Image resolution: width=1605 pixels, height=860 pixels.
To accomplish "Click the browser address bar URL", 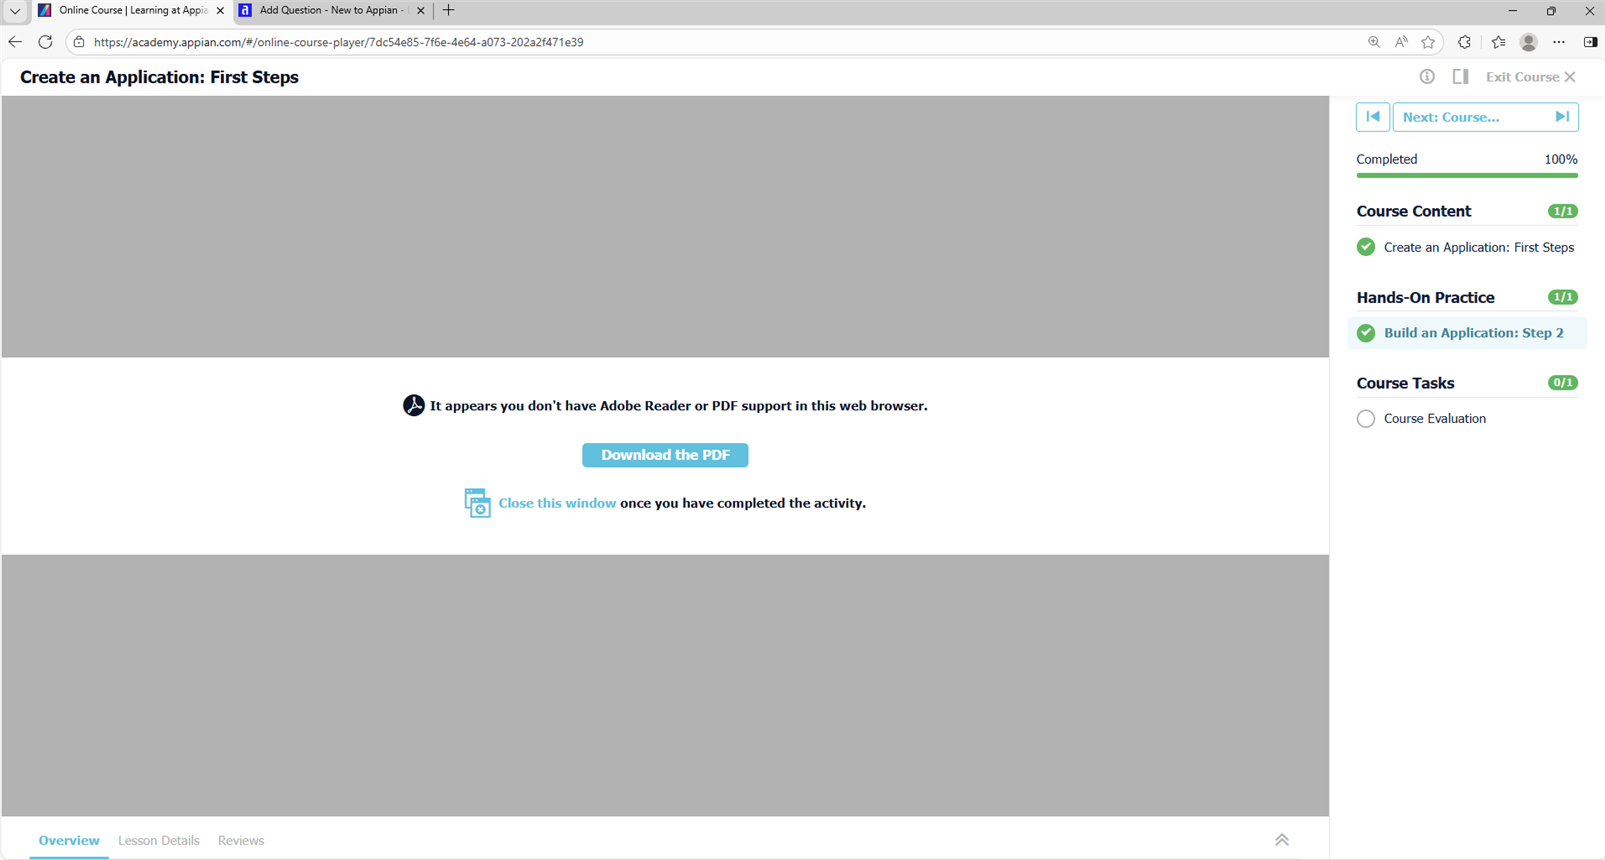I will pyautogui.click(x=339, y=42).
